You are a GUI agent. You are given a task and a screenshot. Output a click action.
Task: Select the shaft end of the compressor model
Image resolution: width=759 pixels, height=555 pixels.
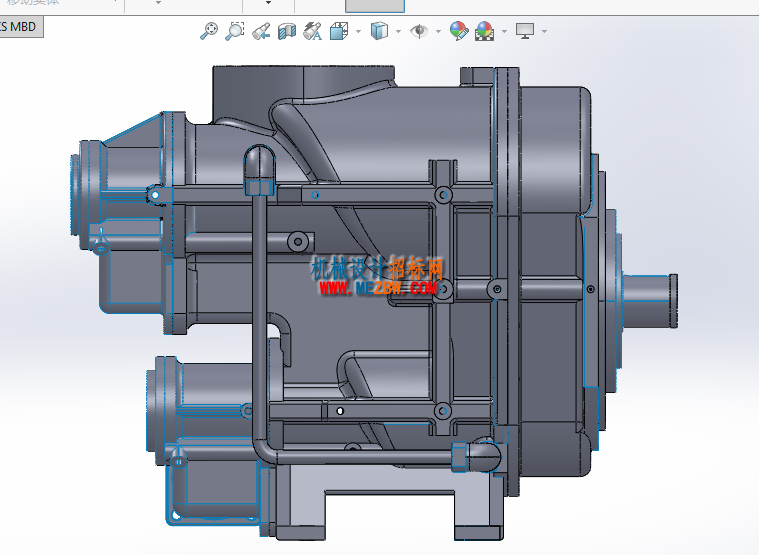pos(650,300)
